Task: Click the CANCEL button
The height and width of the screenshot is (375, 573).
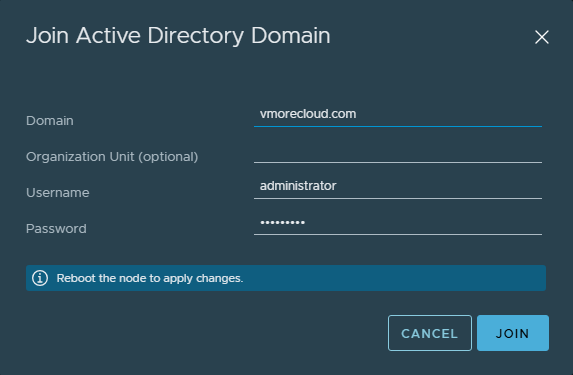Action: pyautogui.click(x=430, y=333)
